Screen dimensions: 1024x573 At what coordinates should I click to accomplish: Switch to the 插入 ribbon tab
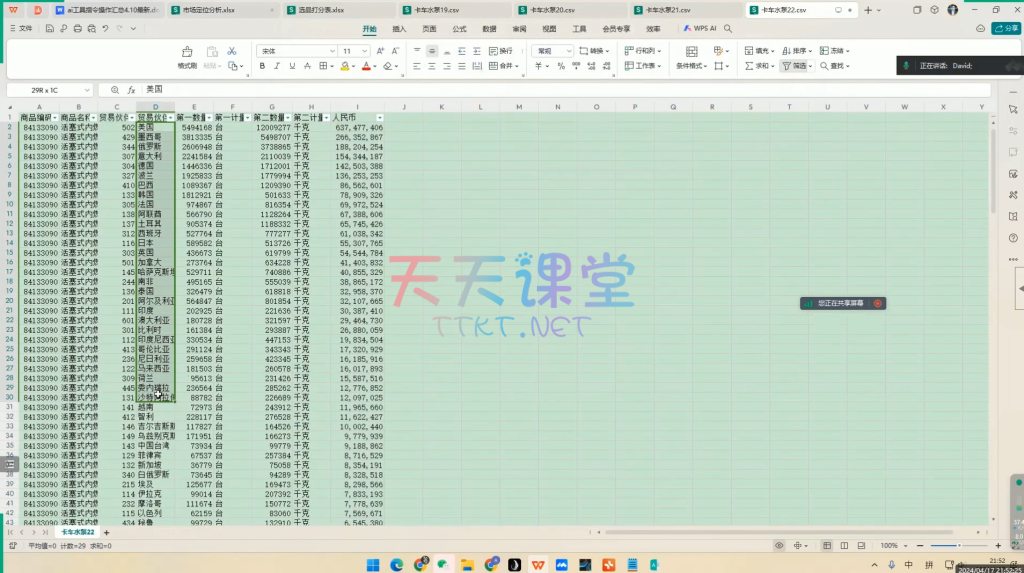pyautogui.click(x=400, y=29)
